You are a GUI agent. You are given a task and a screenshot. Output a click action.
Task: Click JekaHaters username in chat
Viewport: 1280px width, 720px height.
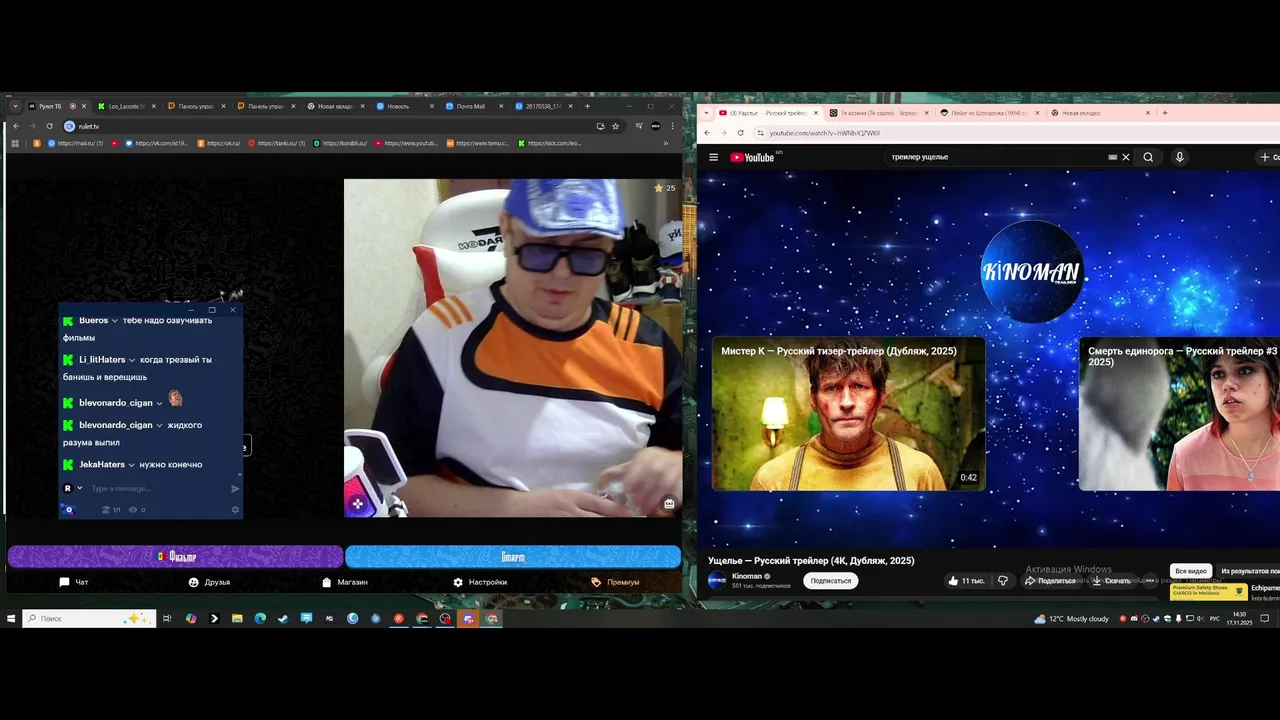tap(102, 465)
